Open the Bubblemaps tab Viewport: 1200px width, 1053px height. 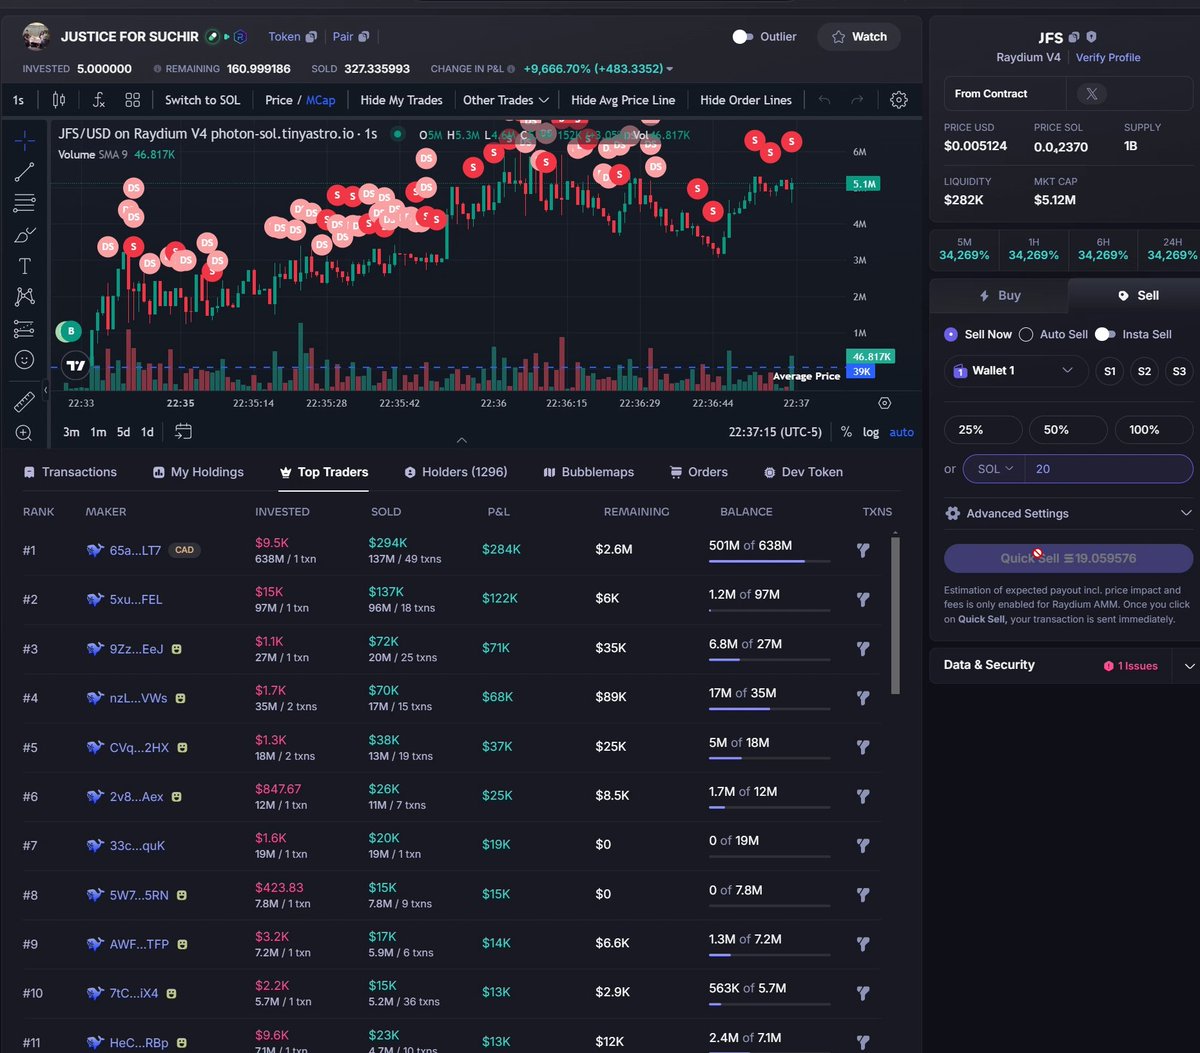[x=588, y=472]
